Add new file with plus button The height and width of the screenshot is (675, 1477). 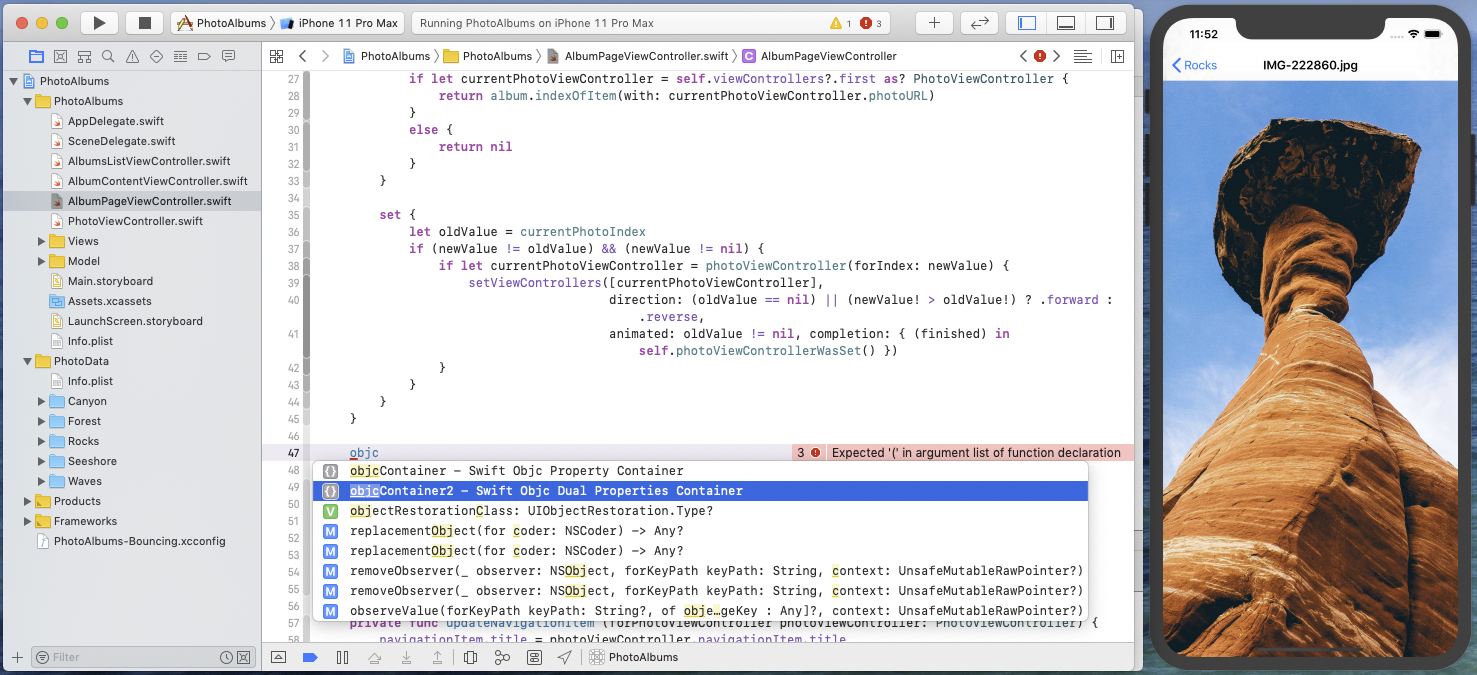click(x=16, y=657)
